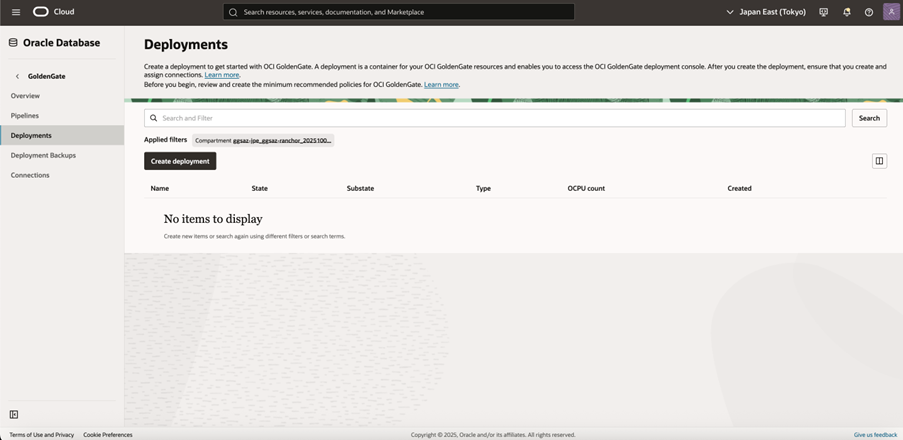Open the table columns settings icon
Screen dimensions: 903x440
tap(879, 161)
